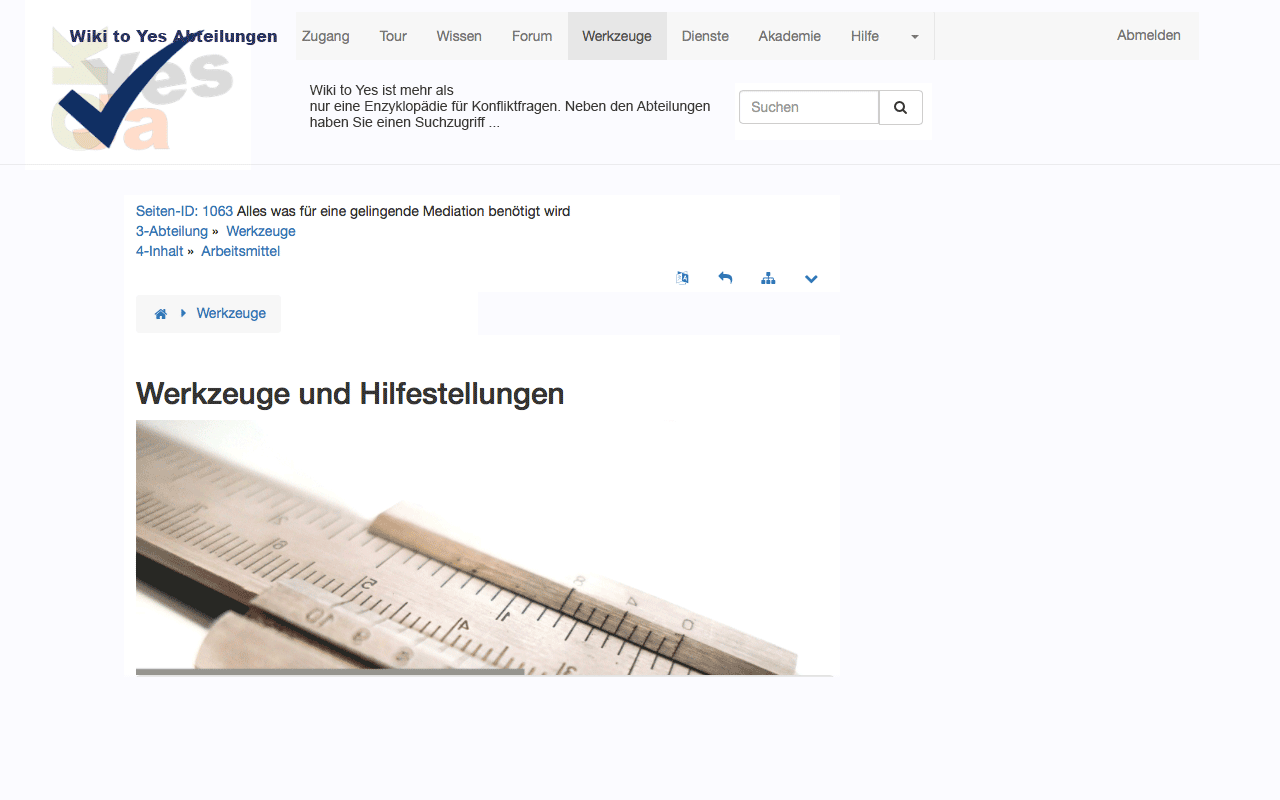1280x800 pixels.
Task: Click the back reply arrow icon
Action: coord(725,278)
